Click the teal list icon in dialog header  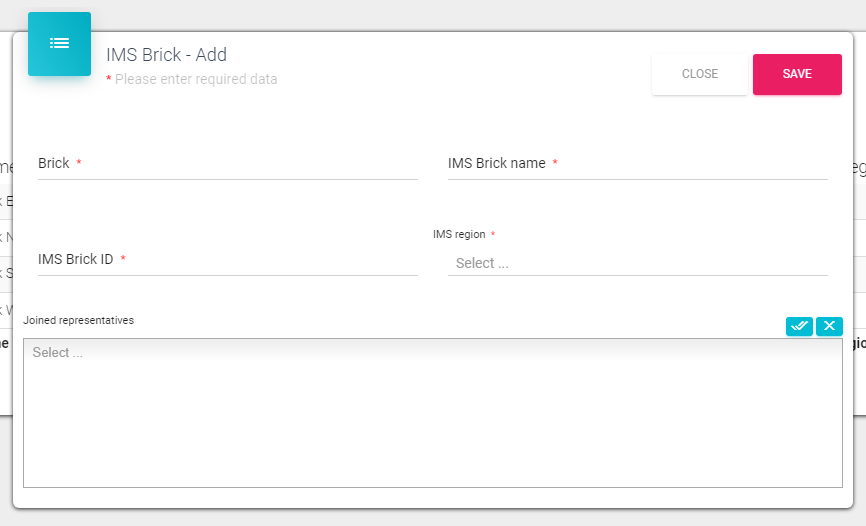coord(59,43)
